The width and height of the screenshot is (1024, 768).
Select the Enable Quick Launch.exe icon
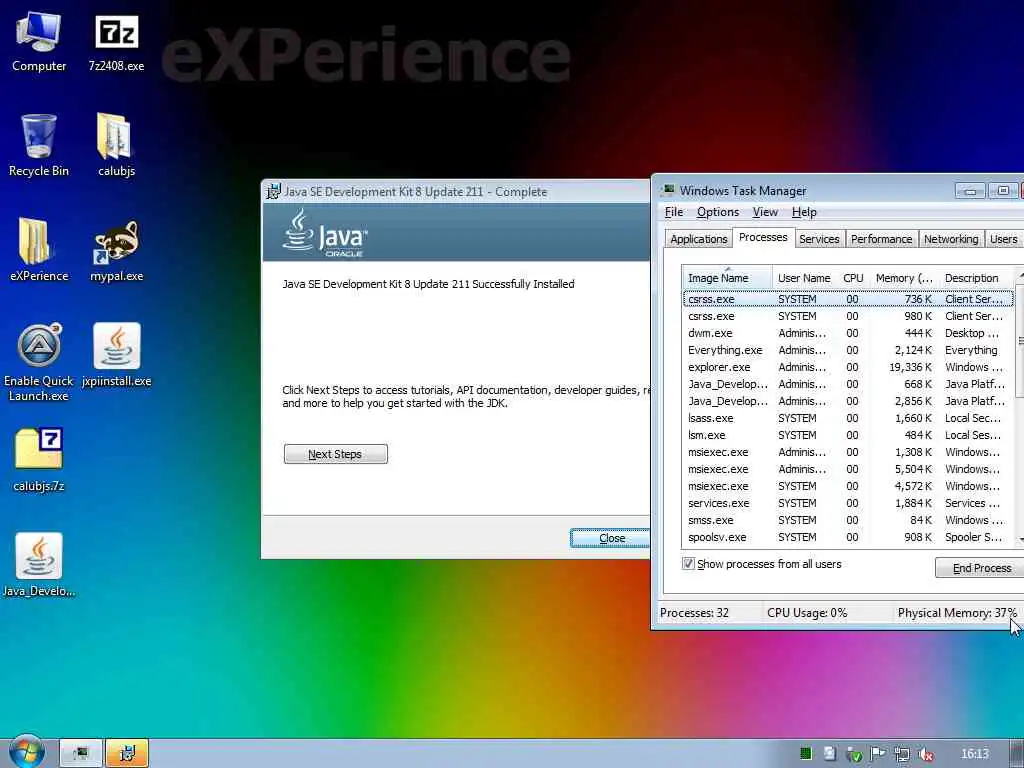[x=39, y=362]
